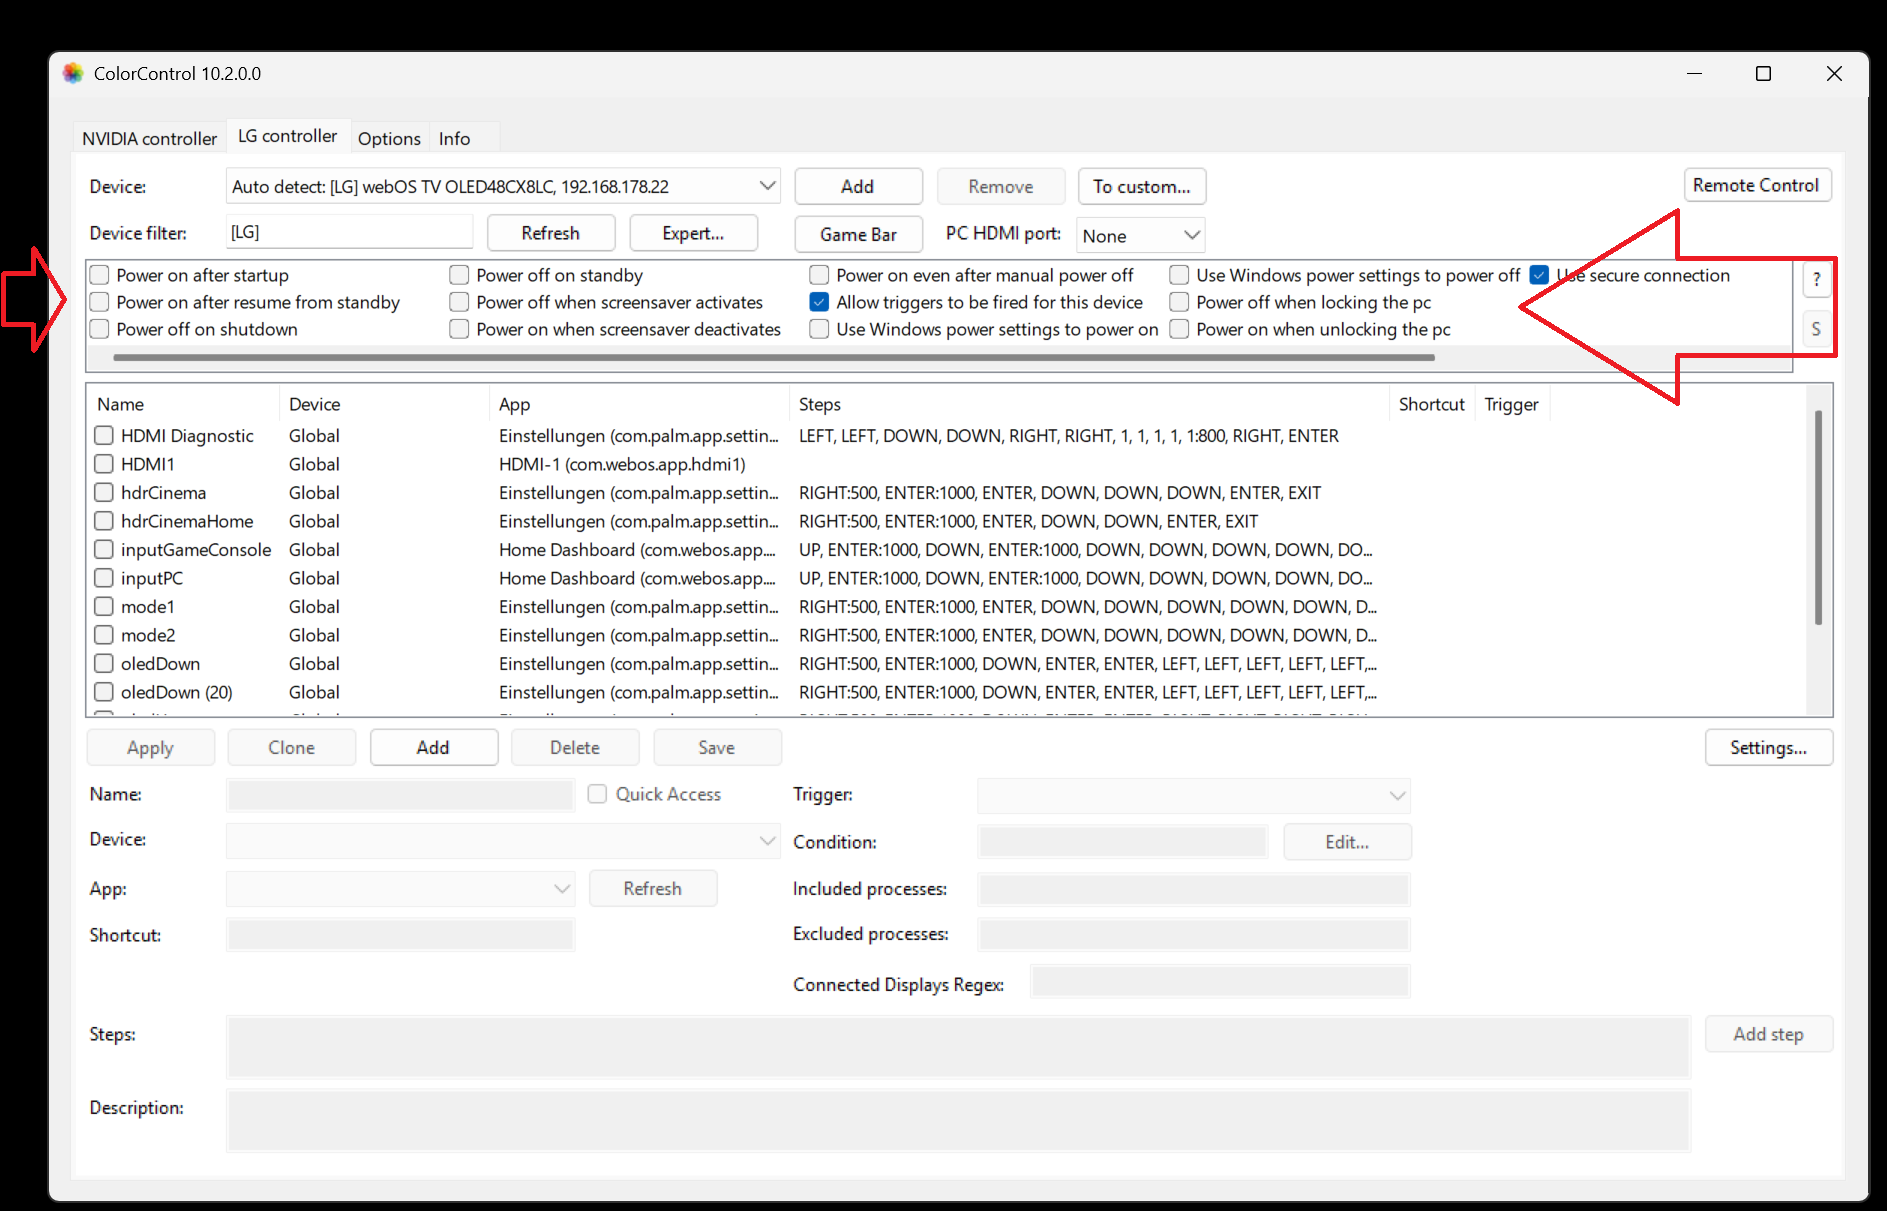Check Power off when locking the pc
Viewport: 1887px width, 1211px height.
pos(1179,302)
